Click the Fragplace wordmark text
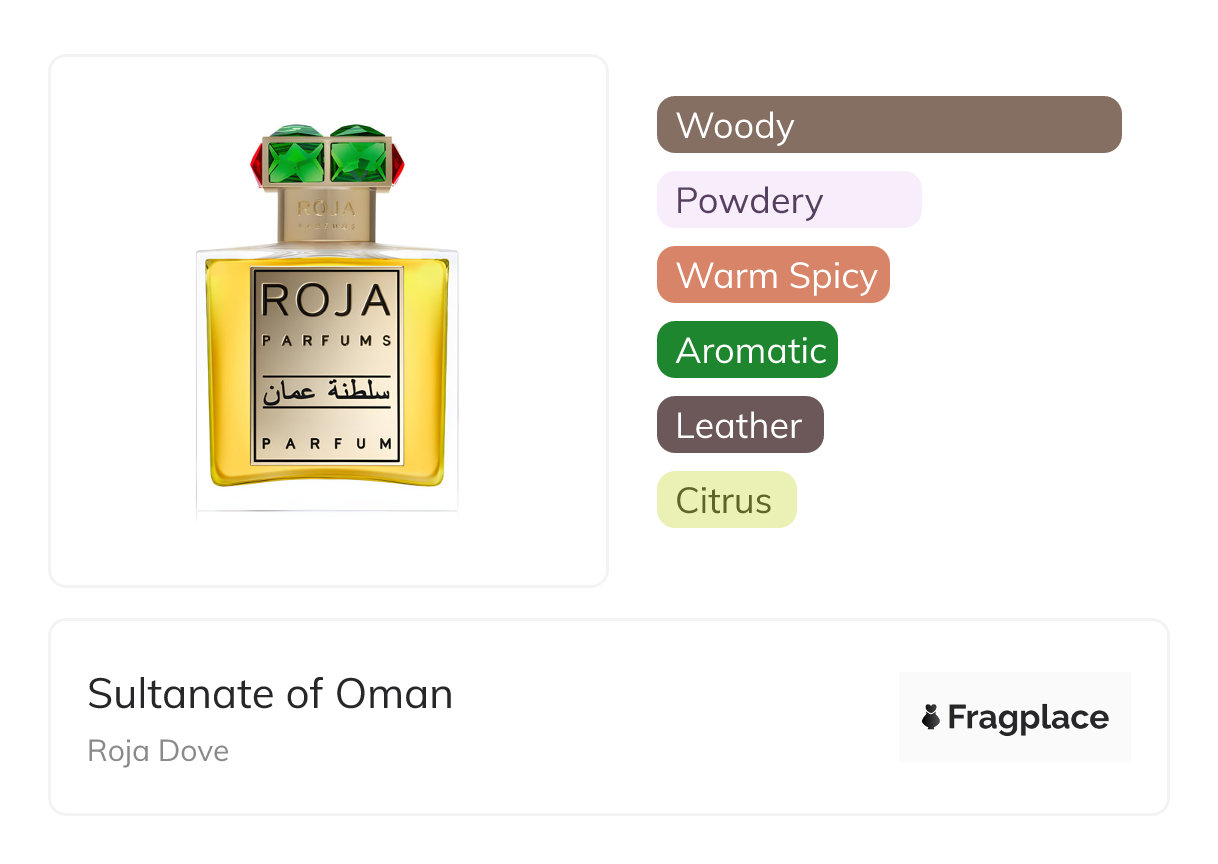1218x864 pixels. click(1028, 717)
